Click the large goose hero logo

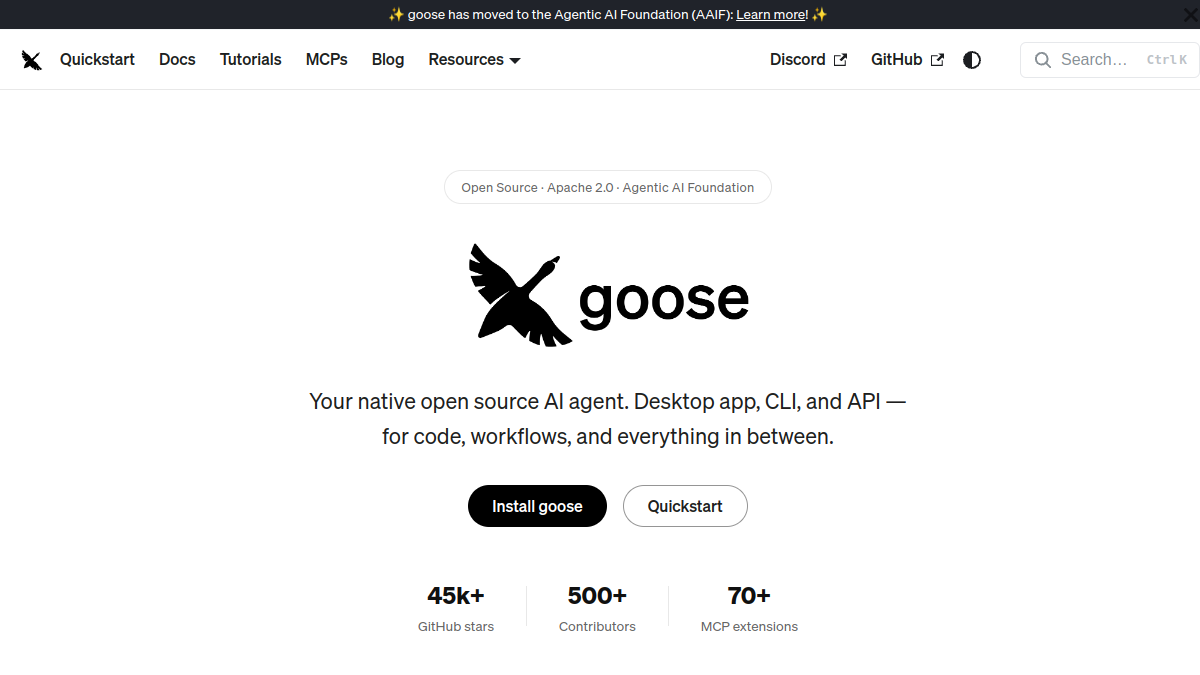tap(608, 295)
